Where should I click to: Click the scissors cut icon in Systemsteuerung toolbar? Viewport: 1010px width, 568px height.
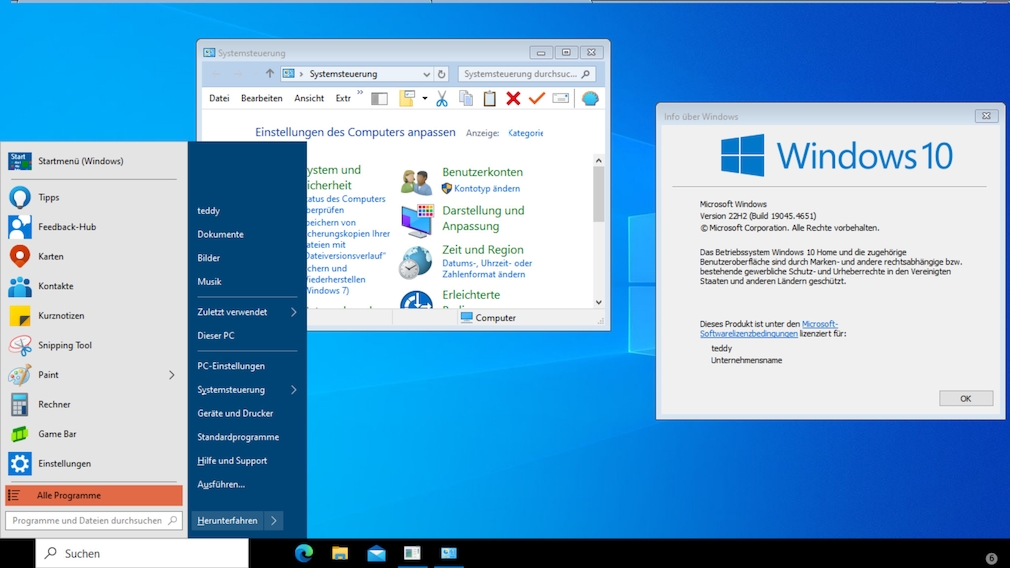(x=442, y=99)
